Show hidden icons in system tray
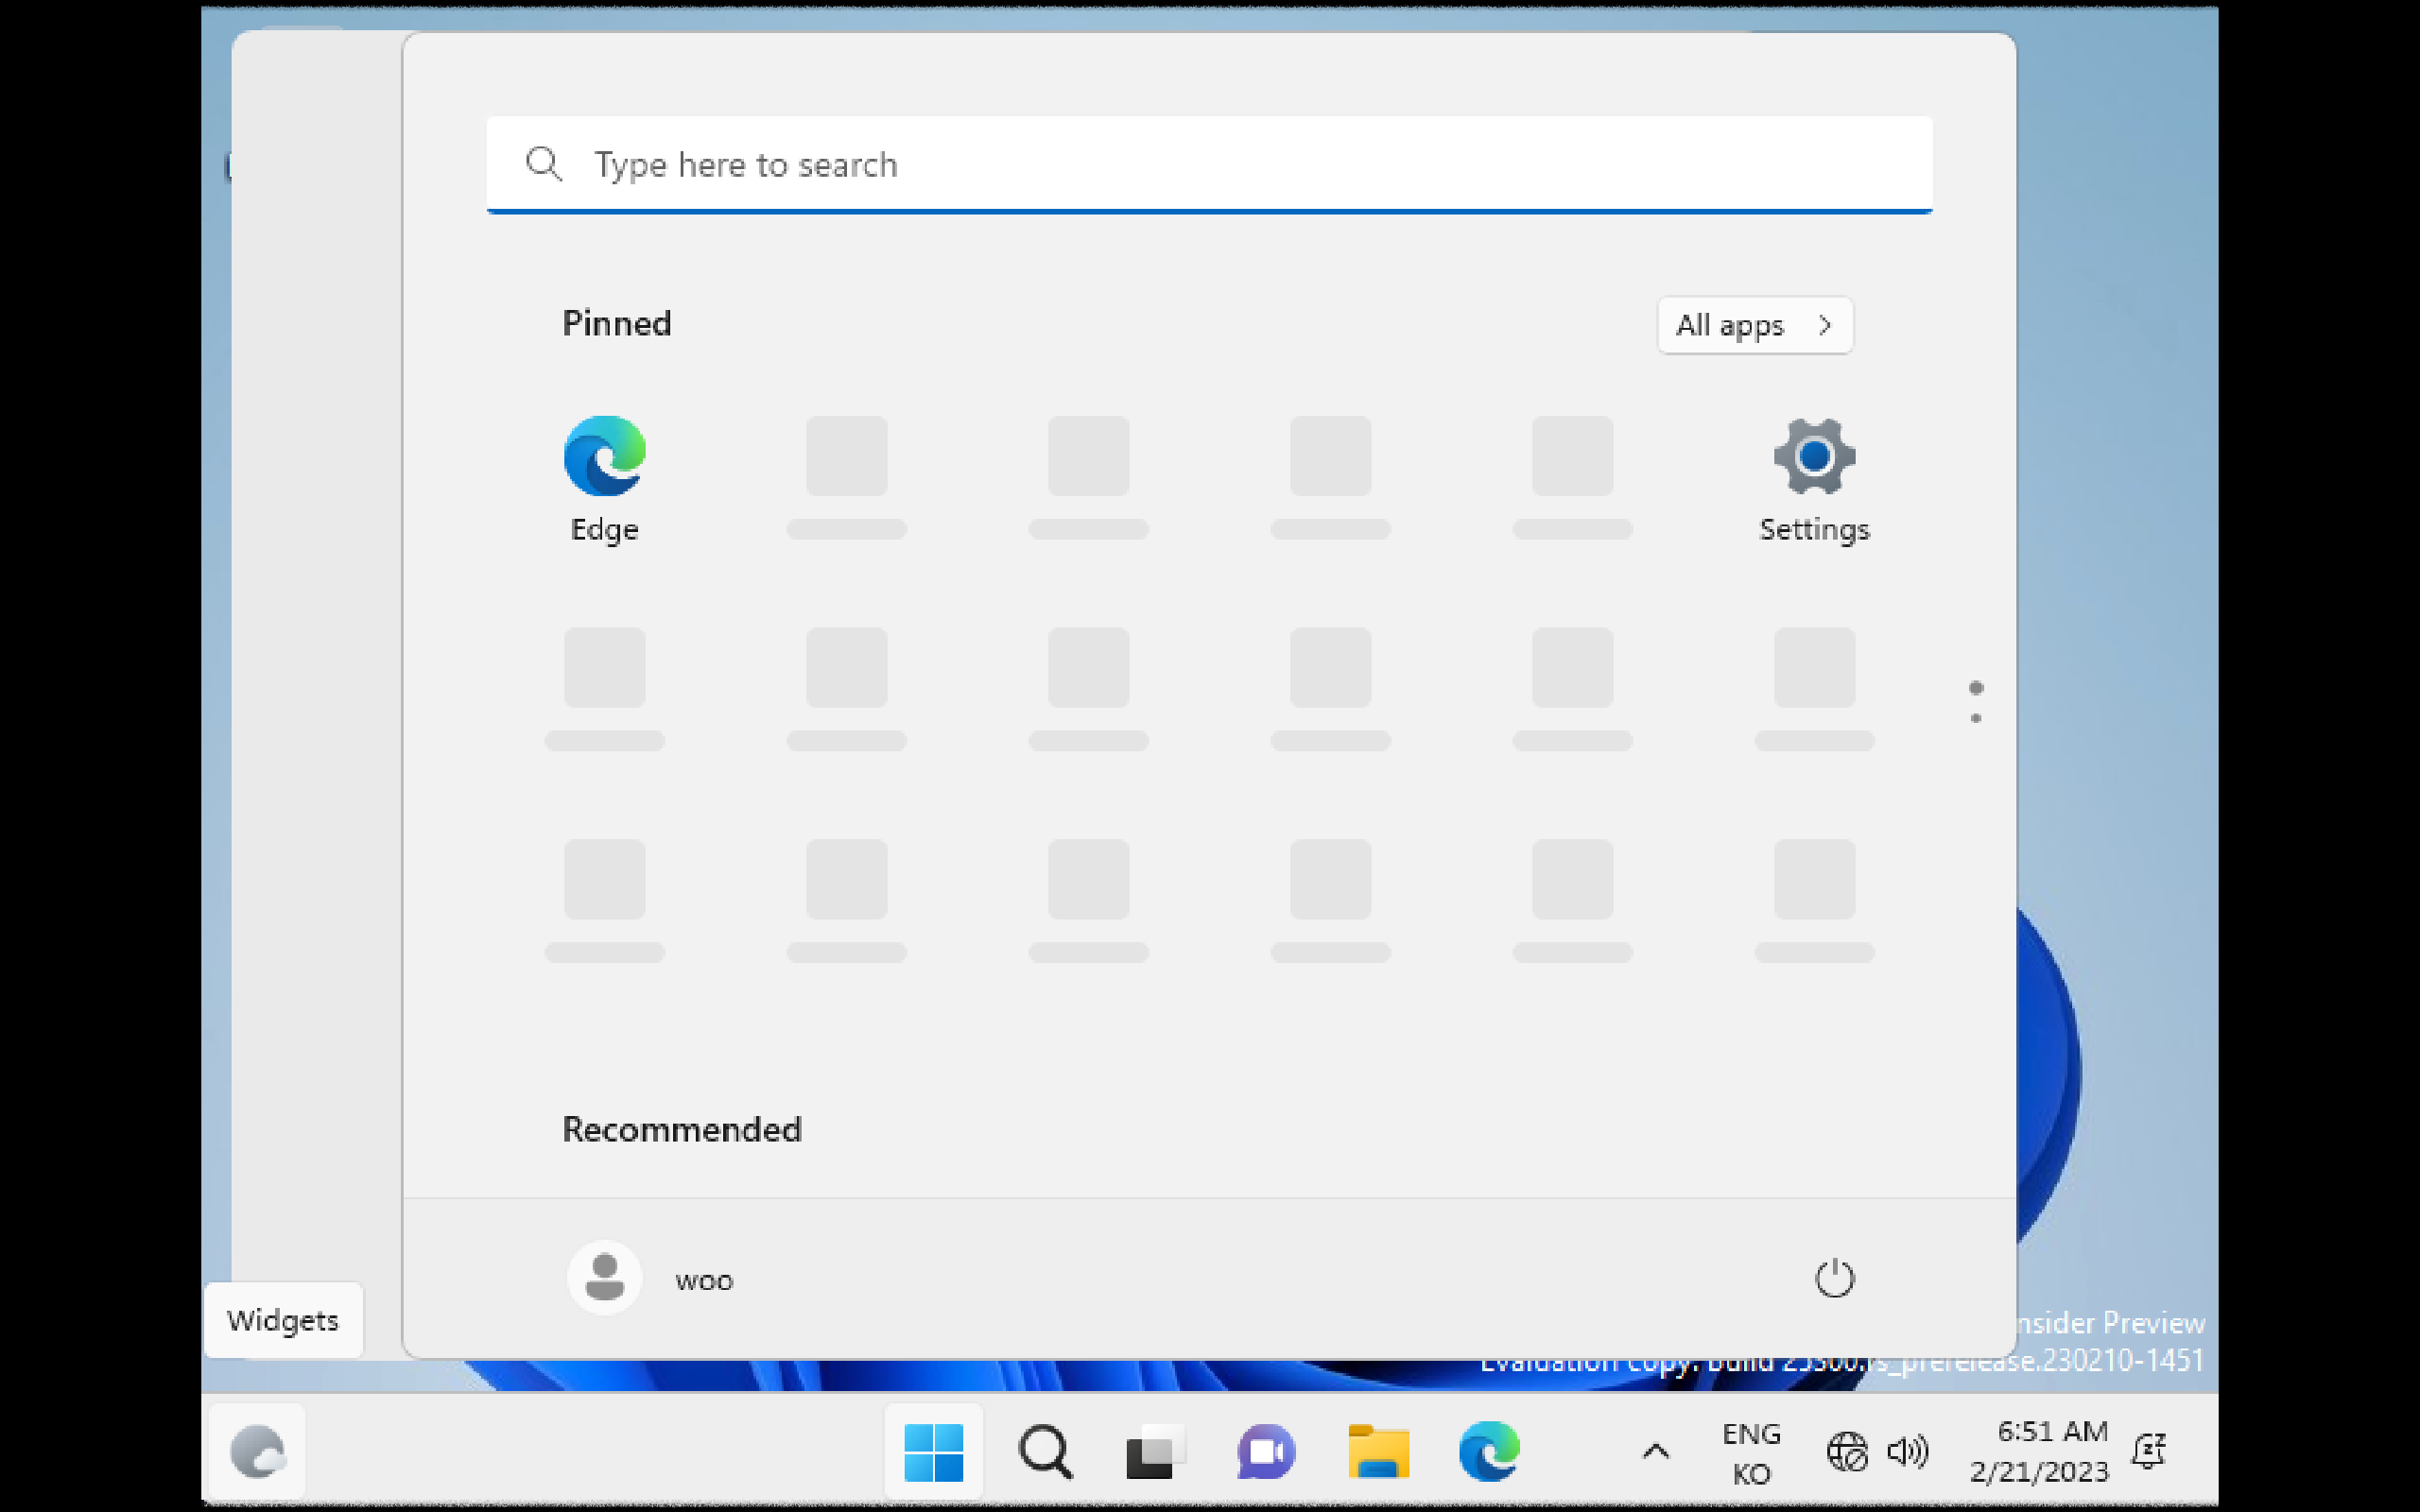Screen dimensions: 2420x1512 1656,1451
